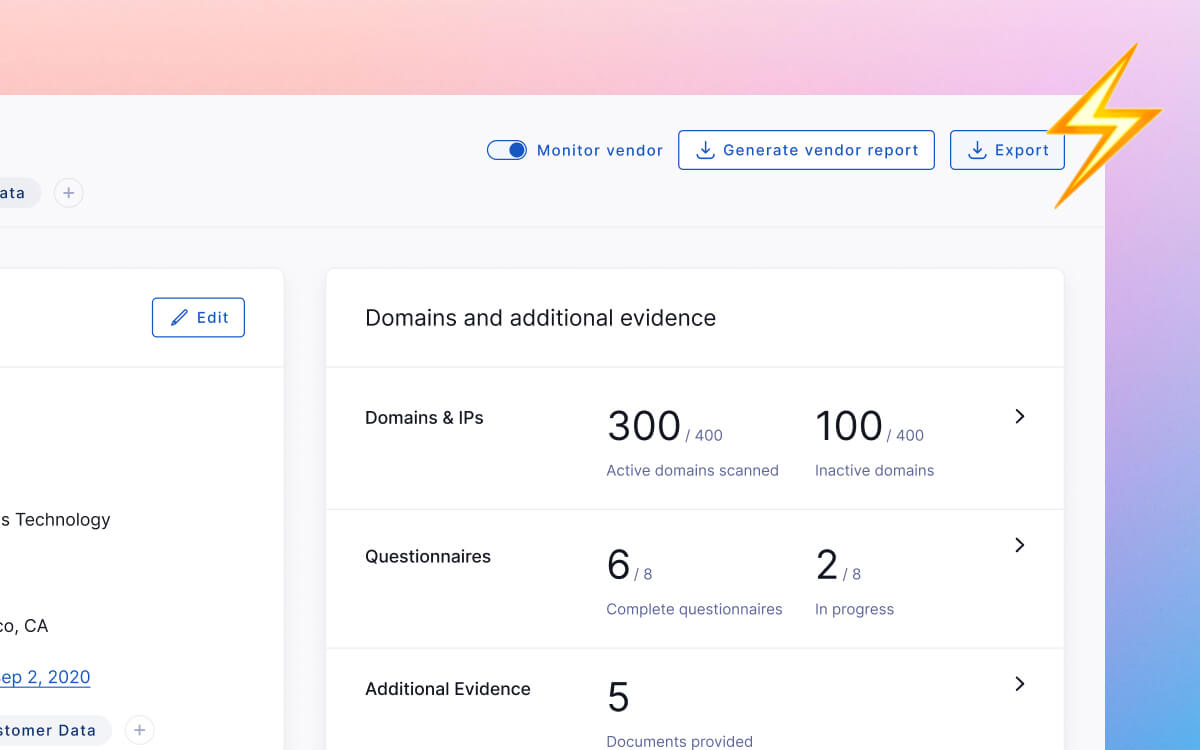Click the 300 active domains count
This screenshot has height=750, width=1200.
[644, 426]
